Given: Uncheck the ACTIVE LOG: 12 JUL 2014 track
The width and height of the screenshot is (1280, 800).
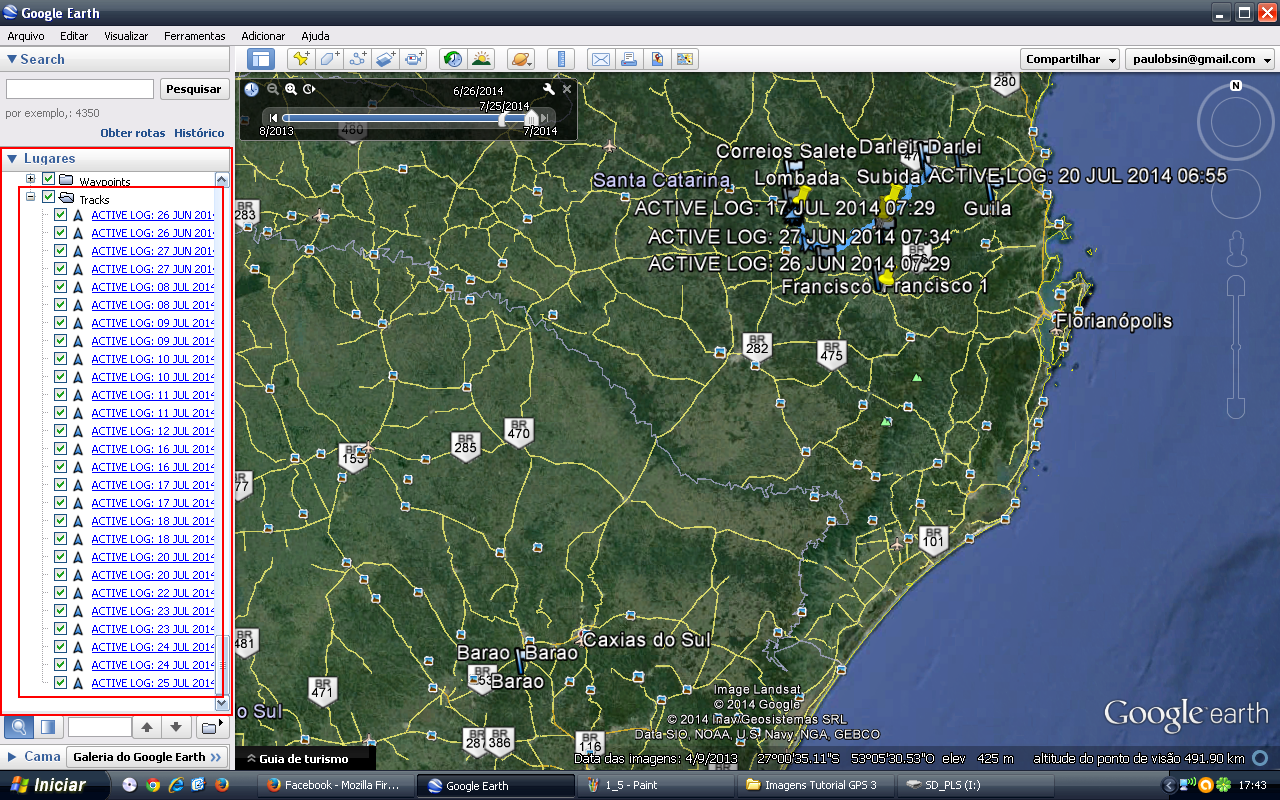Looking at the screenshot, I should [x=60, y=431].
